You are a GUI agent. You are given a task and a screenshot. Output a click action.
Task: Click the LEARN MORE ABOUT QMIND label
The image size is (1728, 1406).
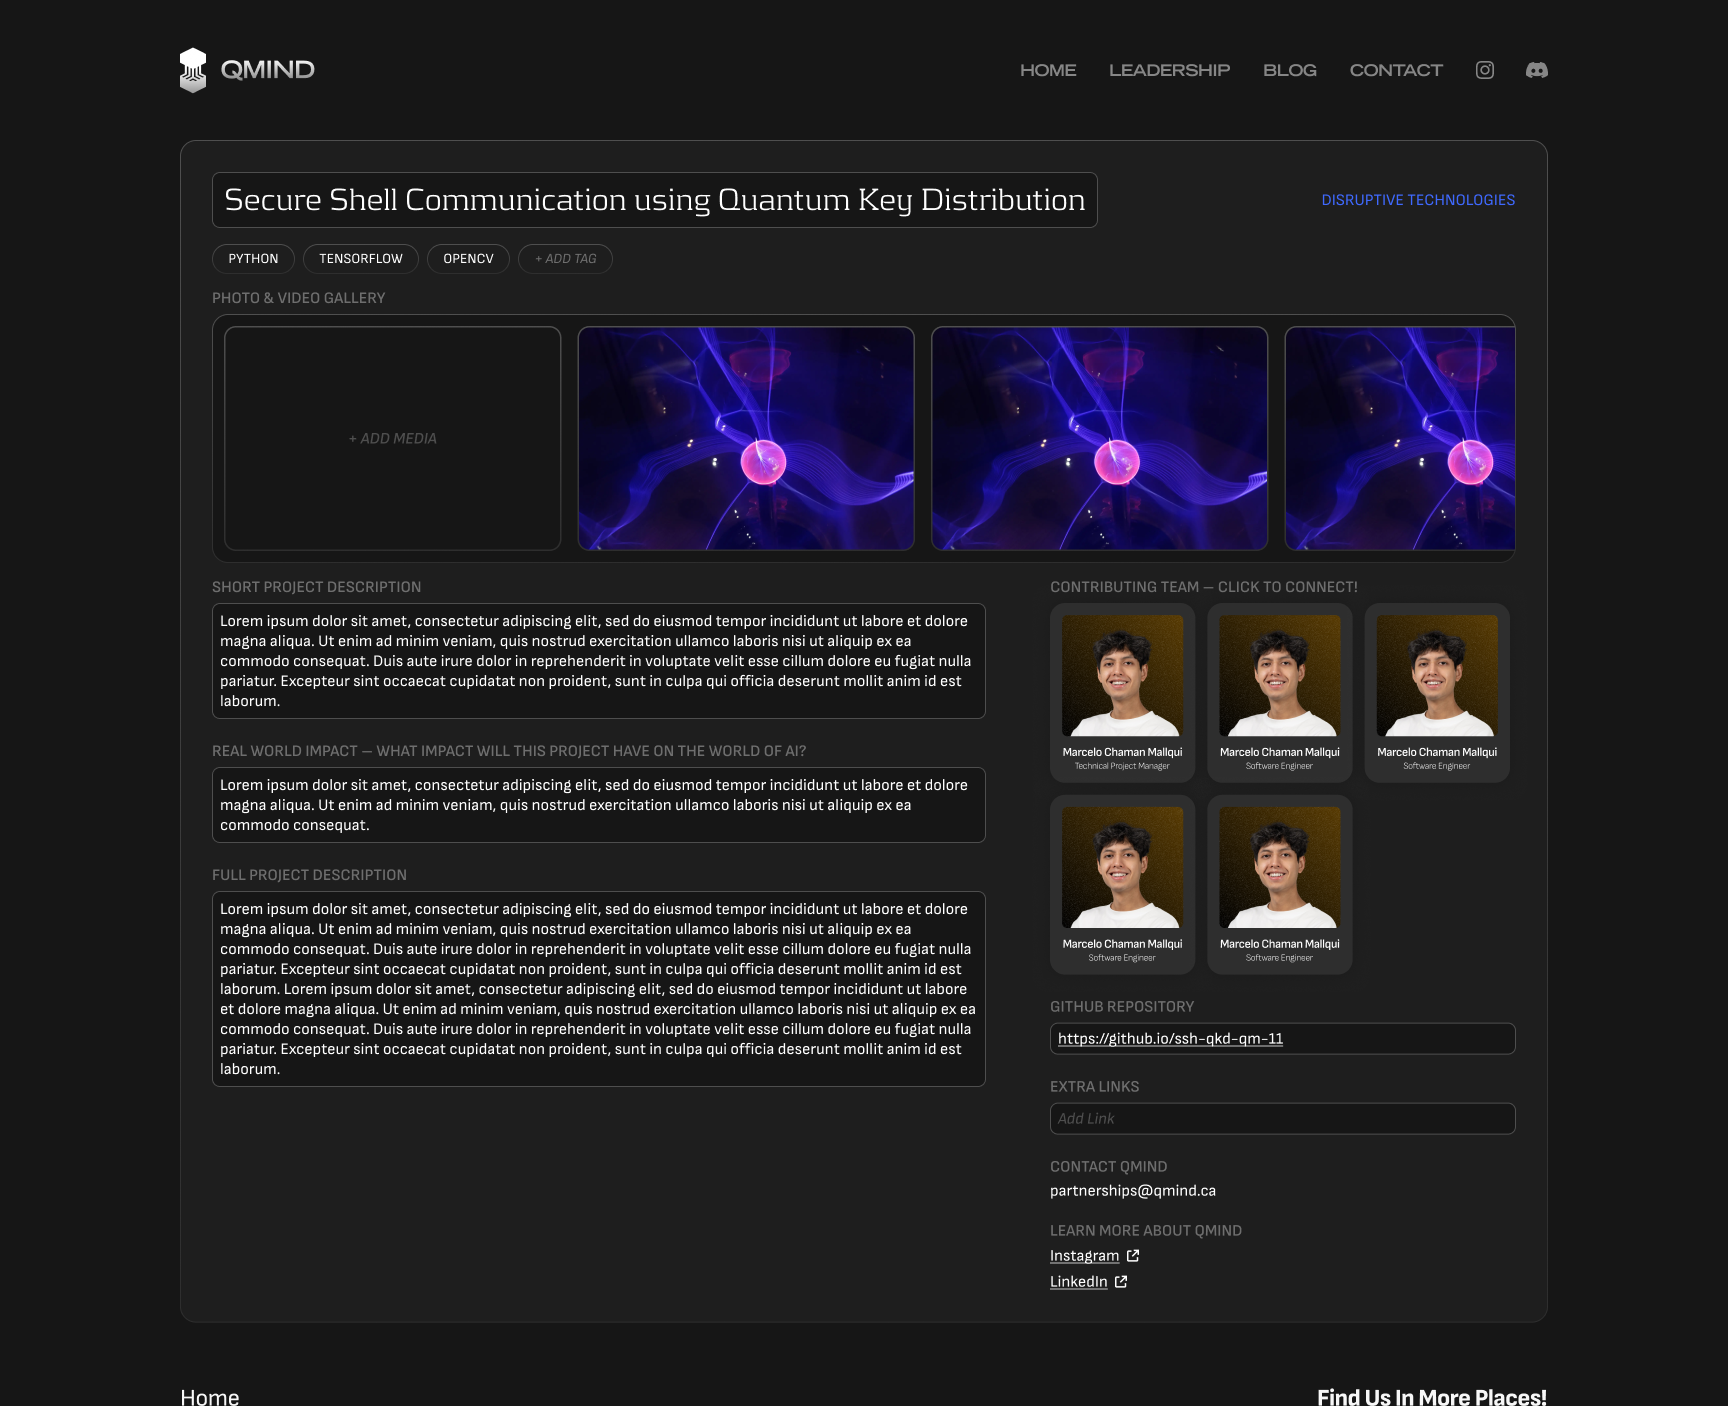[1146, 1231]
